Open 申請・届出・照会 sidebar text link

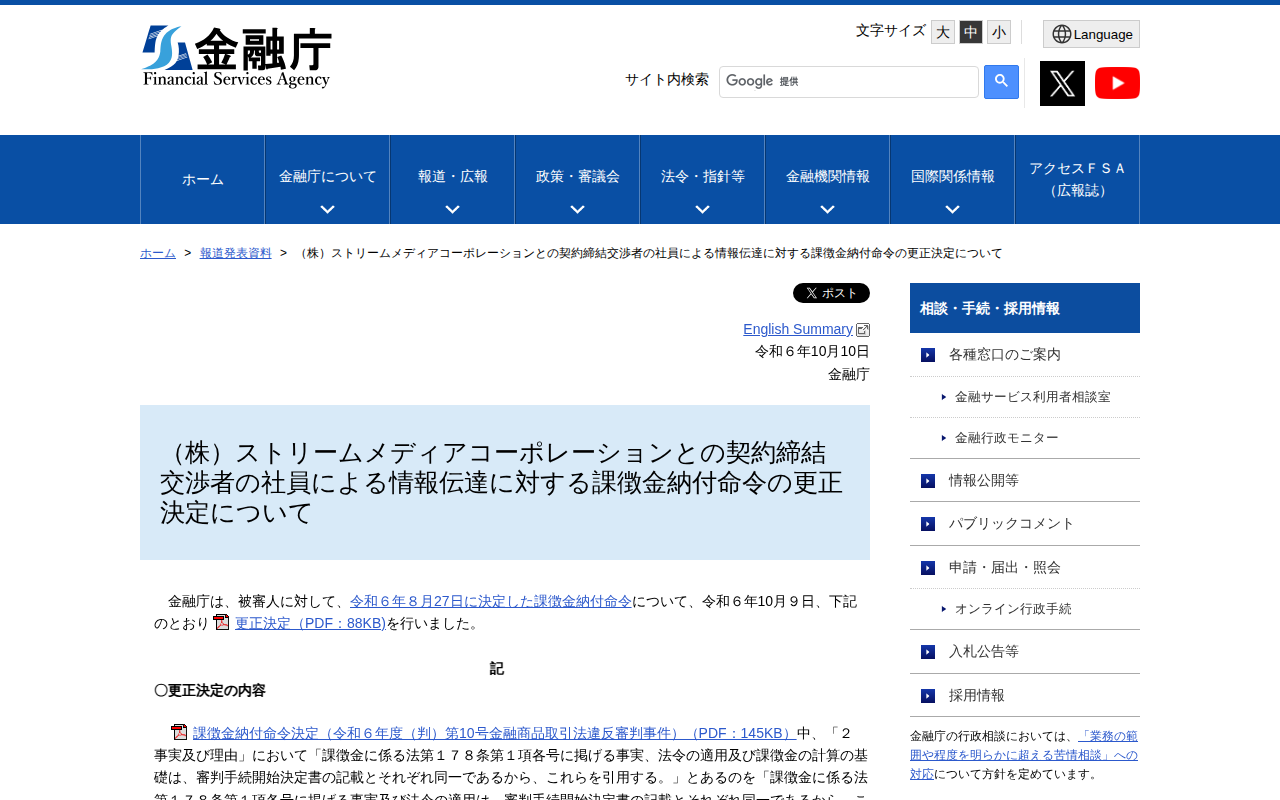pos(1005,568)
